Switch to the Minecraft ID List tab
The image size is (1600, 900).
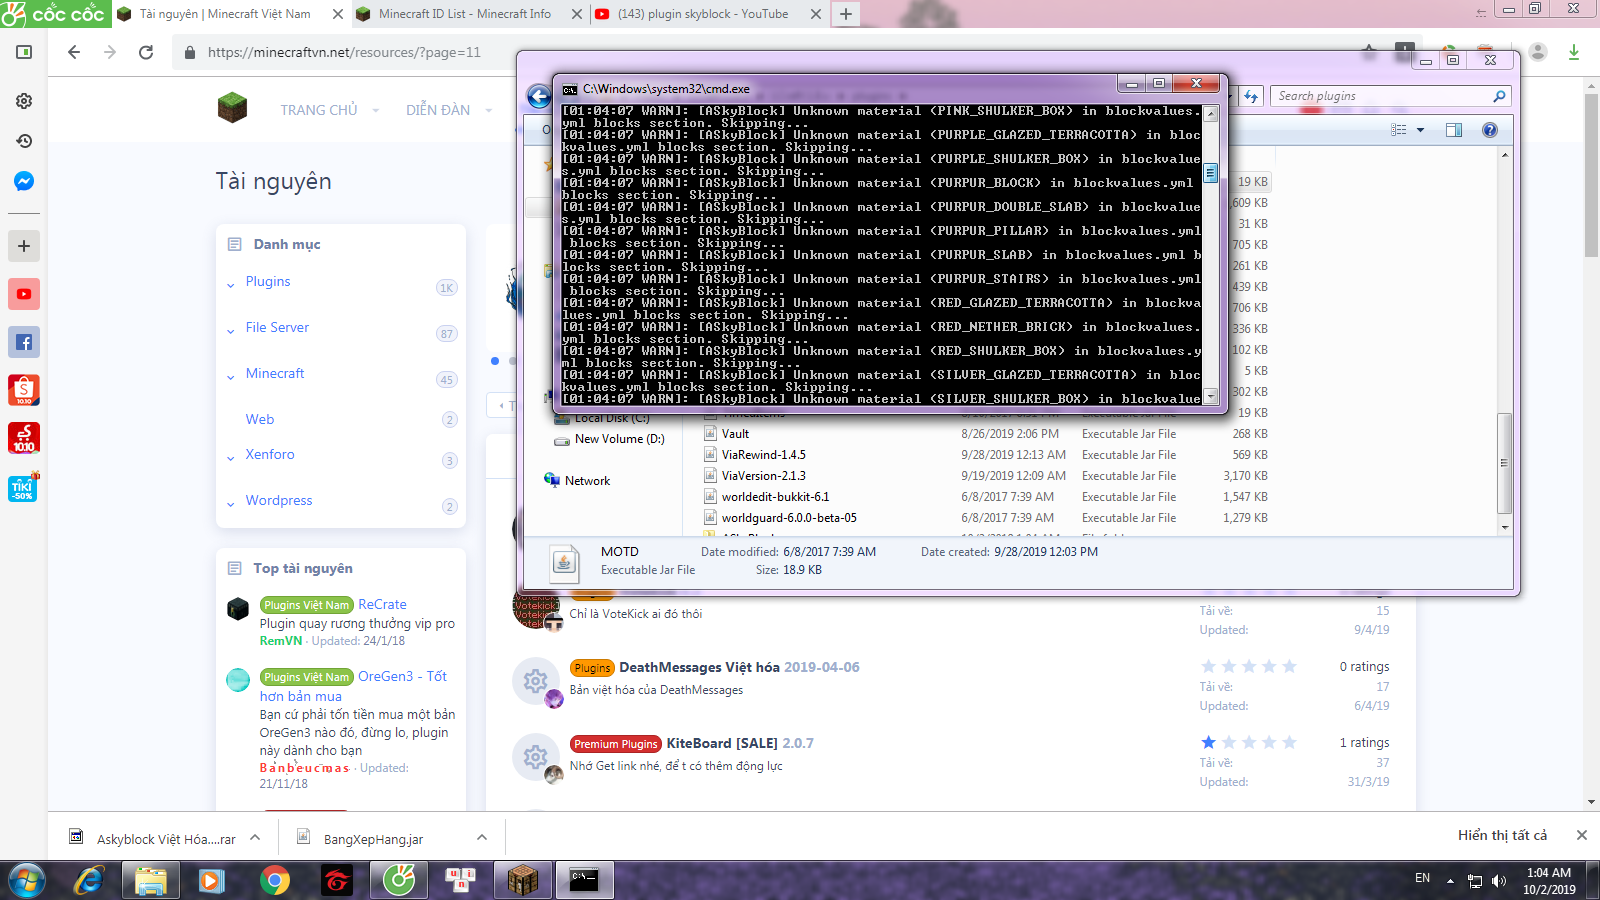[464, 14]
